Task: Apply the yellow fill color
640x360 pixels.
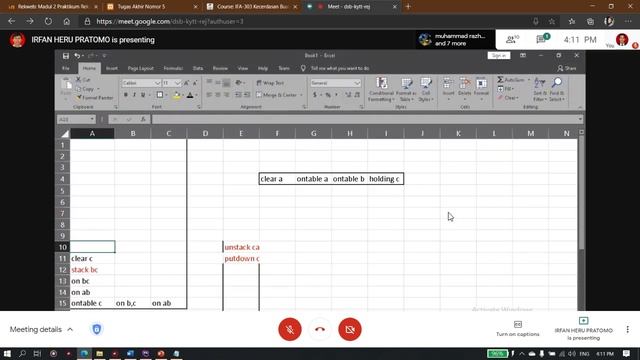Action: click(177, 95)
